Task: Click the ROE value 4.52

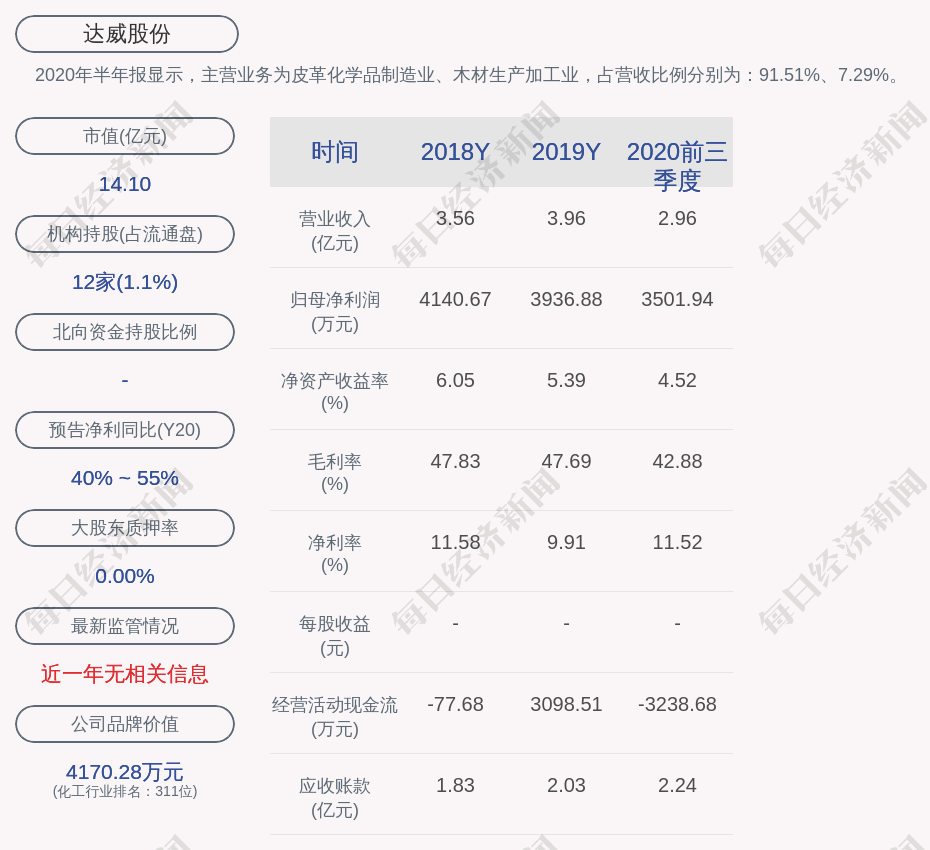Action: coord(677,380)
